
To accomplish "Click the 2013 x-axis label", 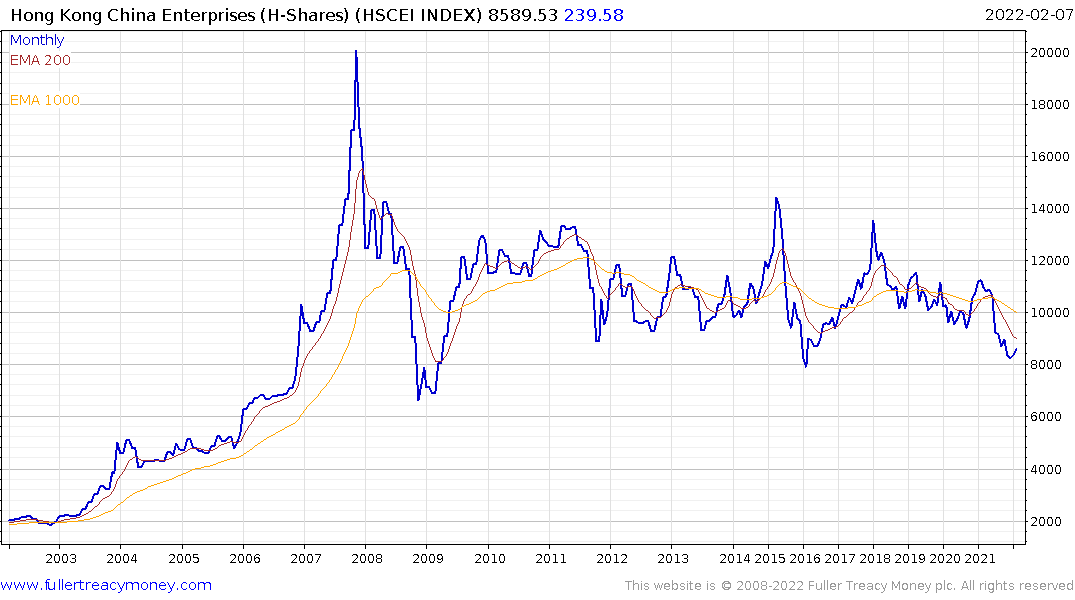I will coord(673,559).
